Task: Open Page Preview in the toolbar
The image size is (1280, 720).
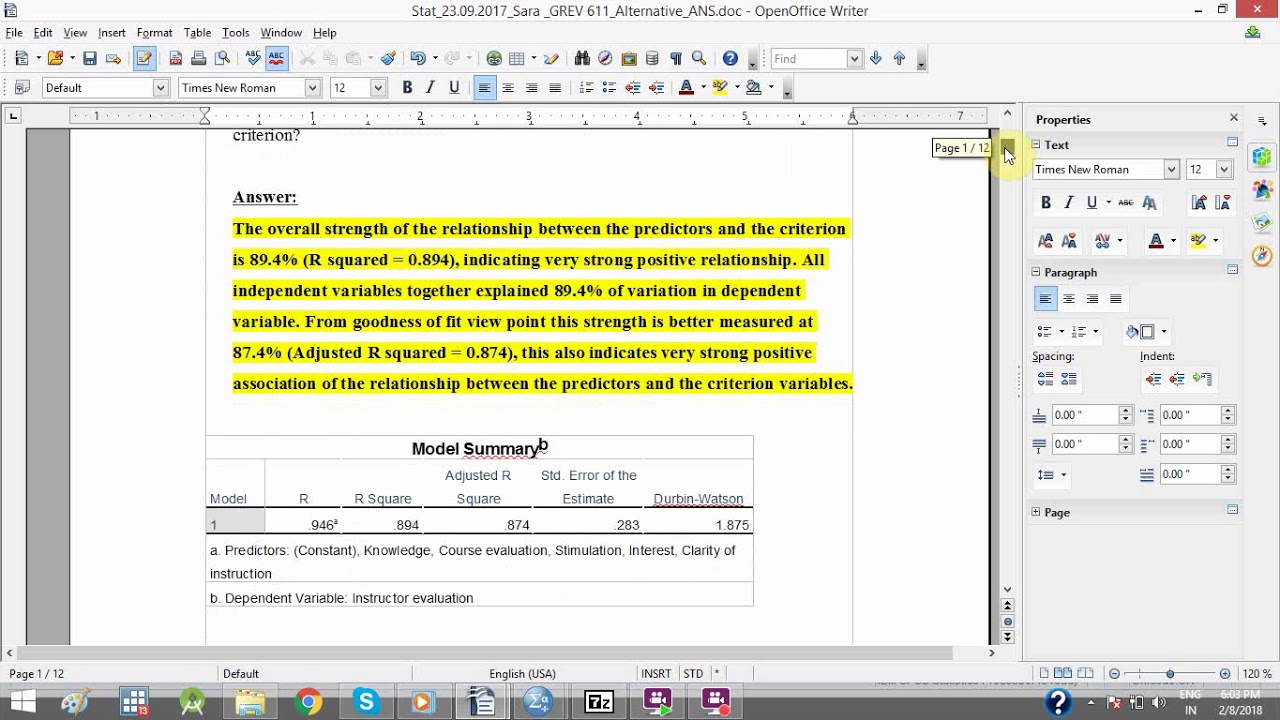Action: [222, 59]
